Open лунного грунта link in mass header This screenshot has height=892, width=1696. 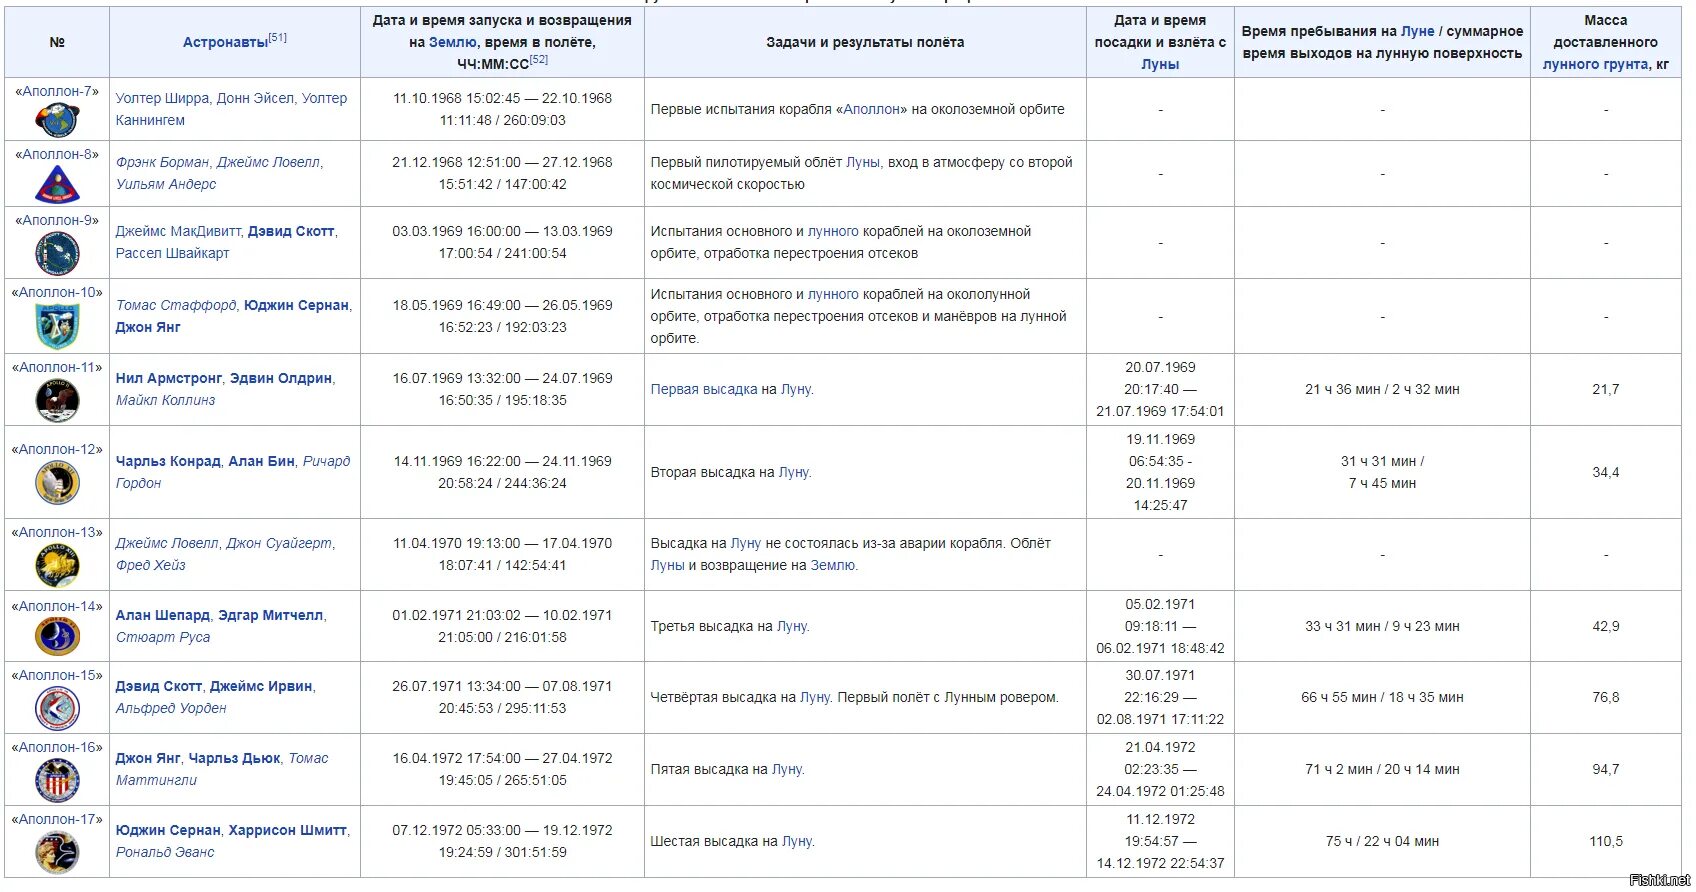pyautogui.click(x=1595, y=64)
